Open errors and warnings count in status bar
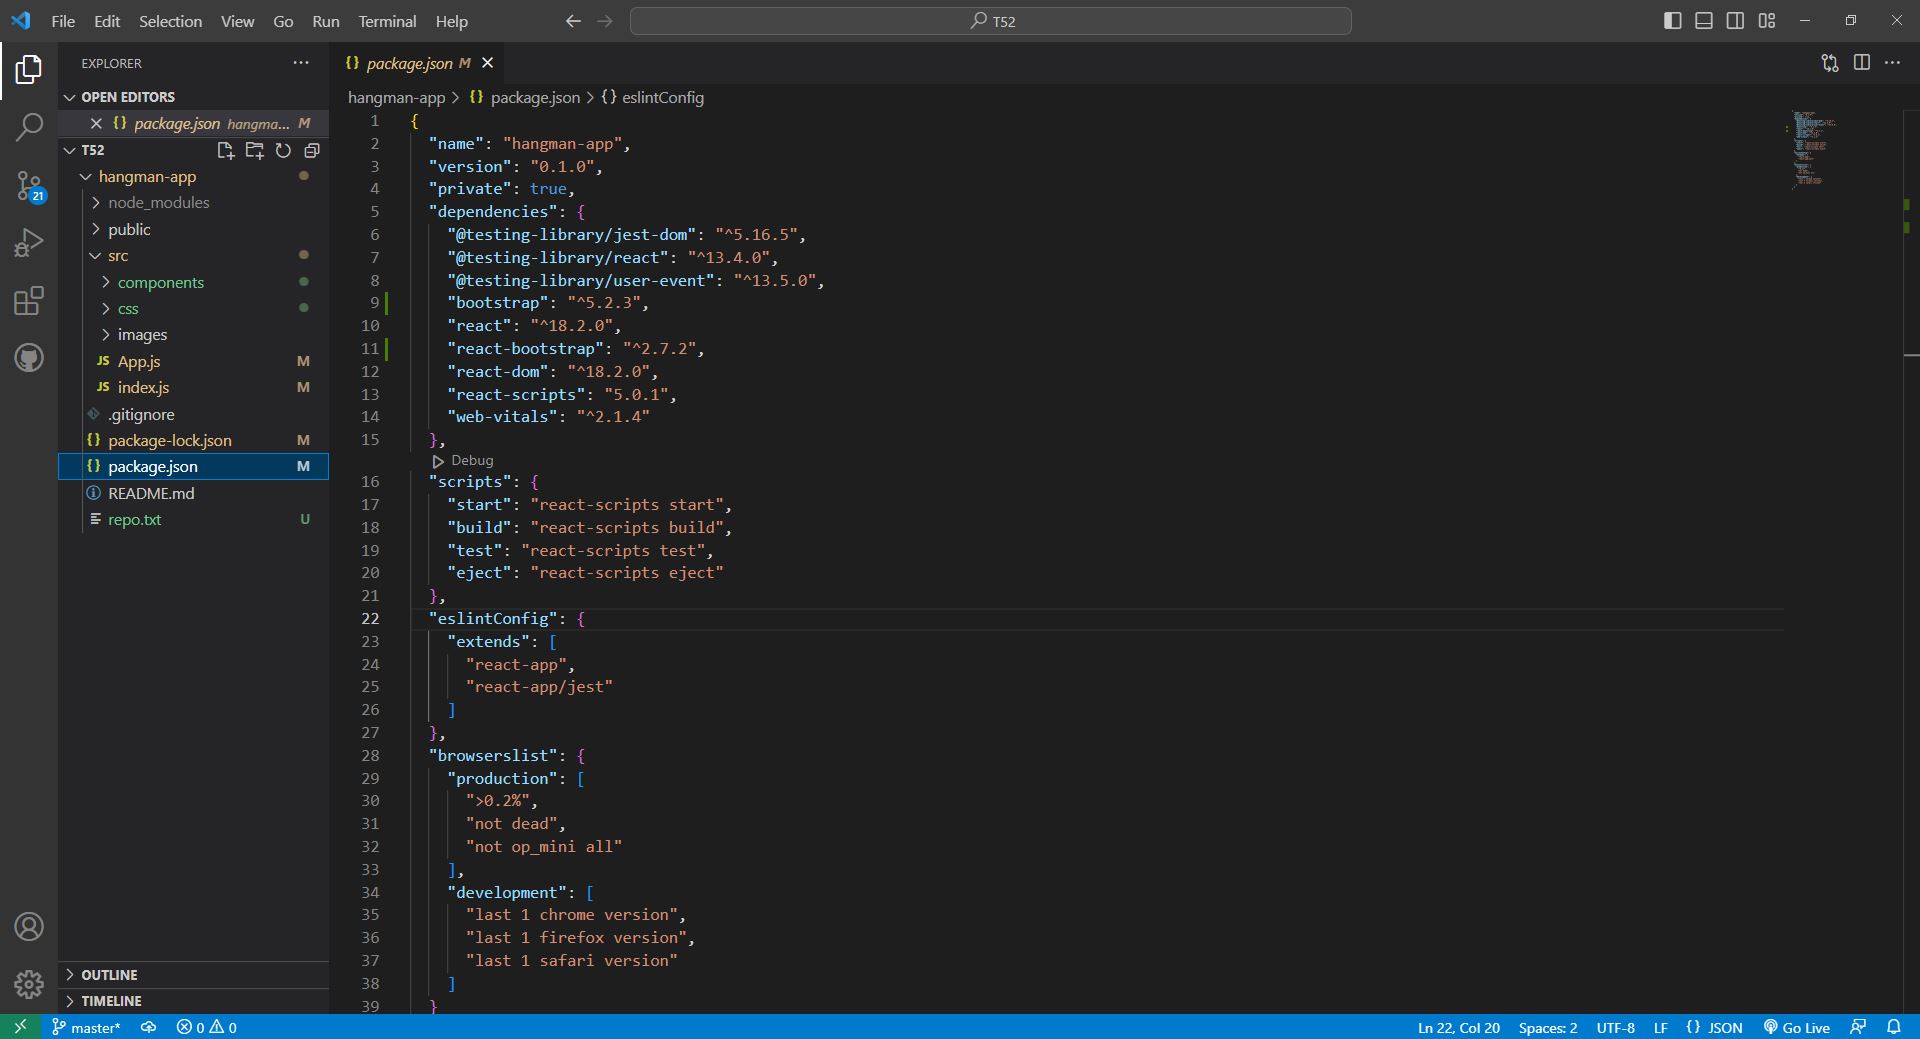This screenshot has width=1920, height=1039. tap(207, 1027)
